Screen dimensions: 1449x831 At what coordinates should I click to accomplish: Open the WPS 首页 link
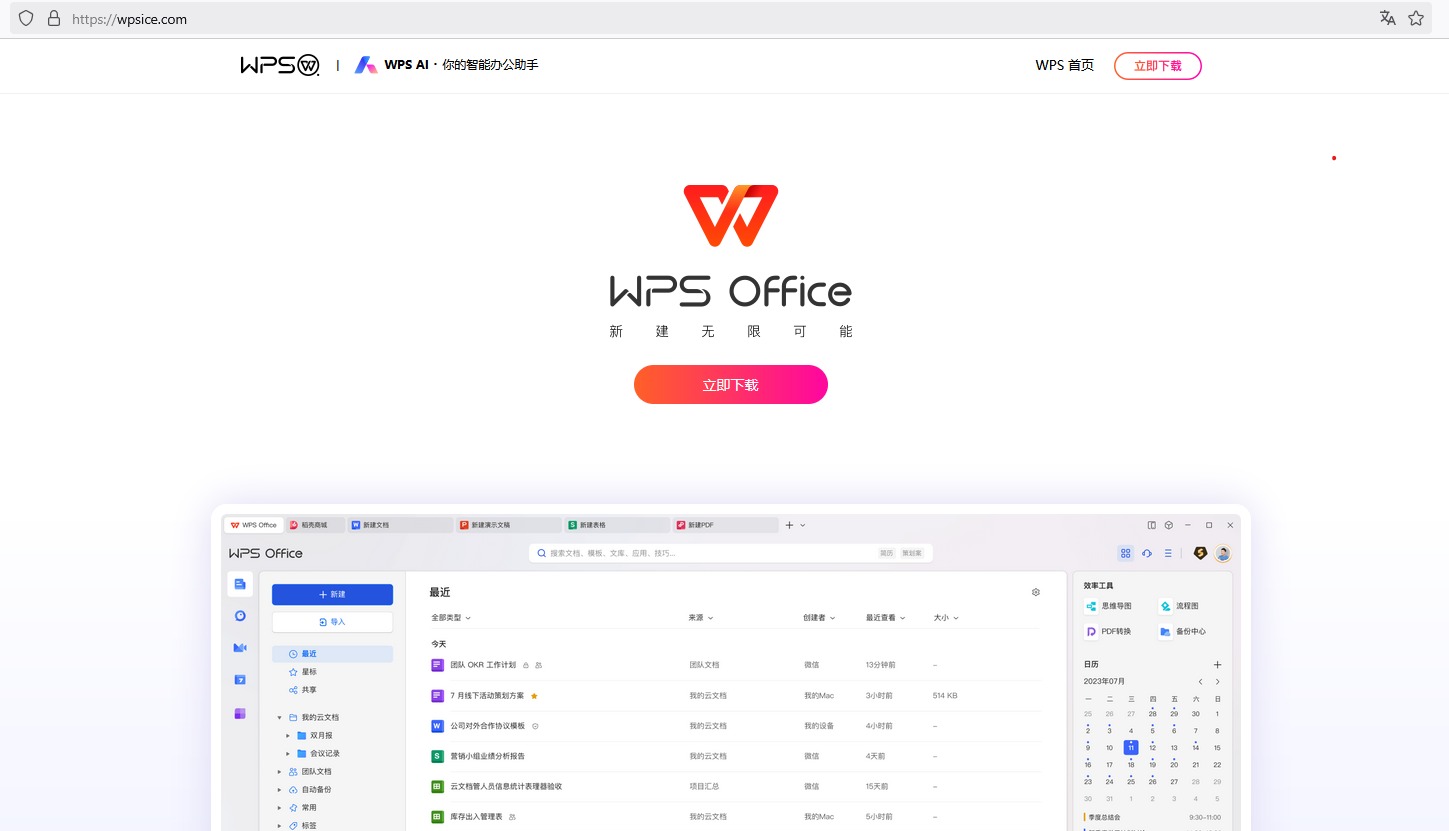(1064, 65)
